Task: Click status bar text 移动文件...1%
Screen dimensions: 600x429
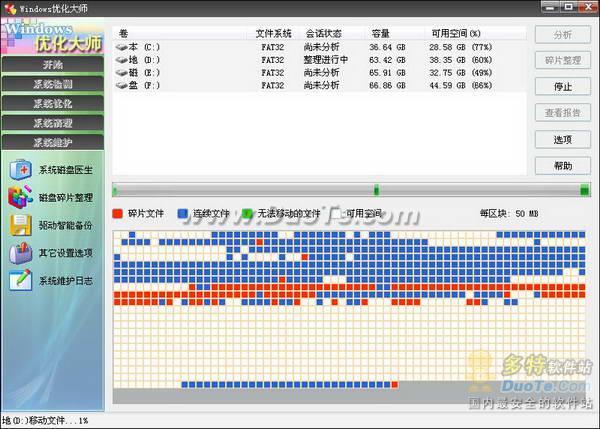Action: 58,421
